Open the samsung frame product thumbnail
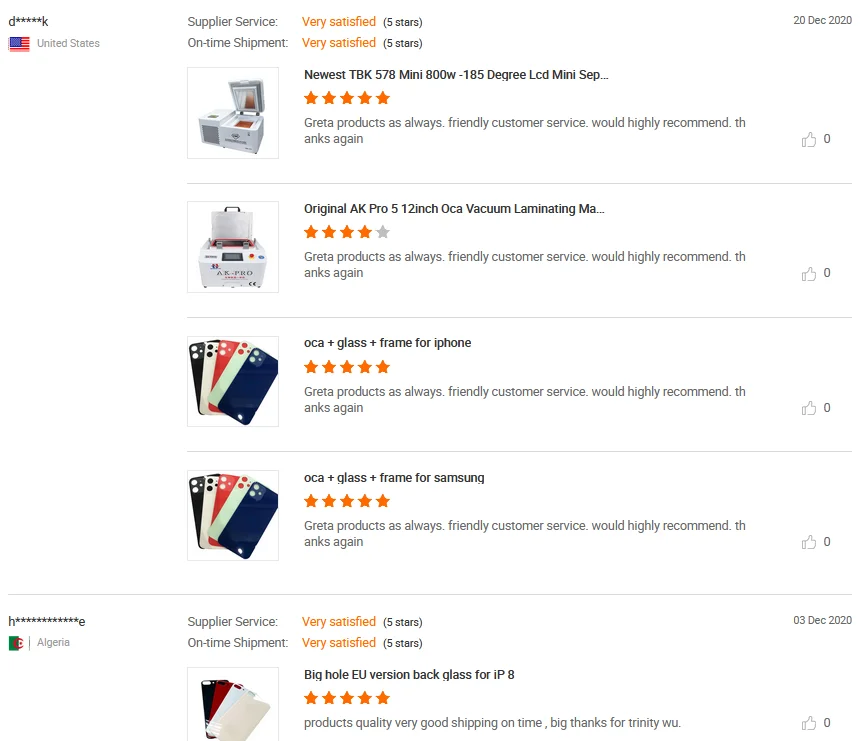This screenshot has height=741, width=861. tap(233, 516)
